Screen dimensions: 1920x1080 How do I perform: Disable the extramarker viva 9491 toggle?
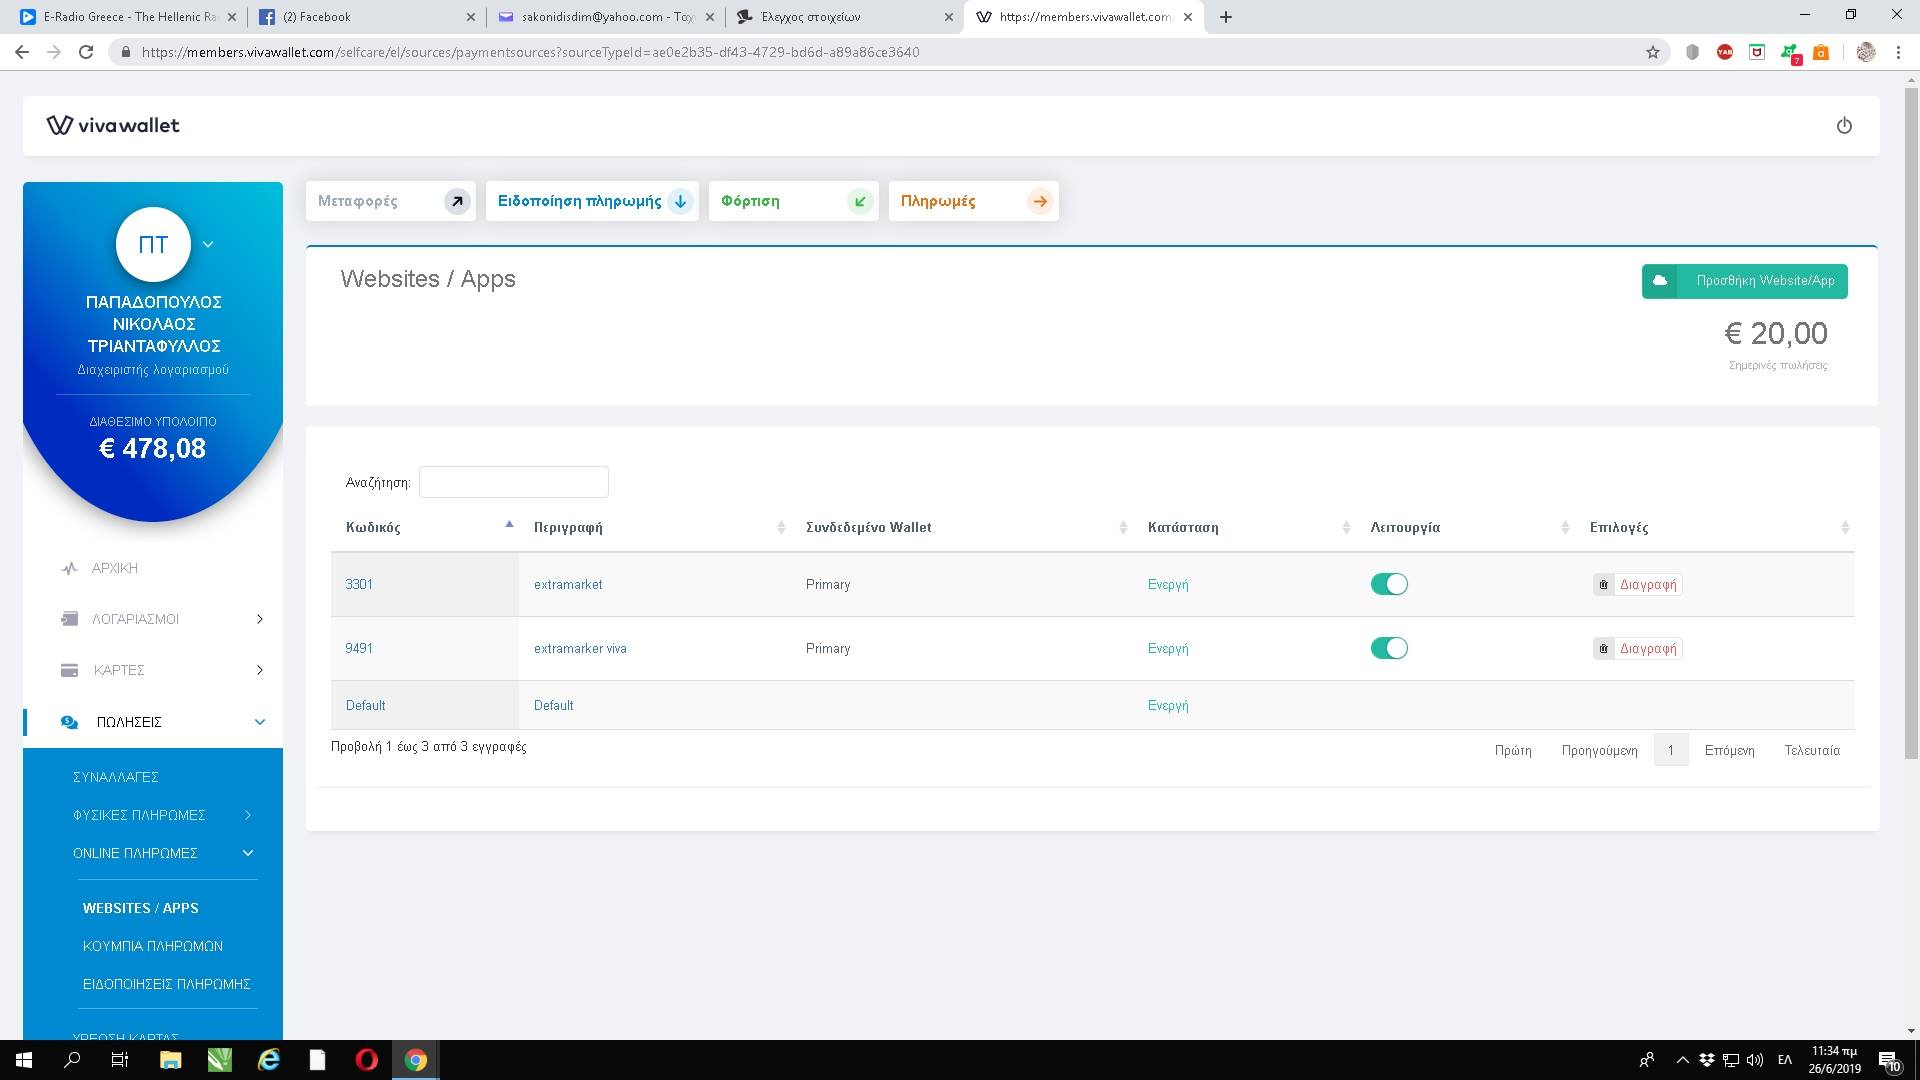pyautogui.click(x=1389, y=648)
